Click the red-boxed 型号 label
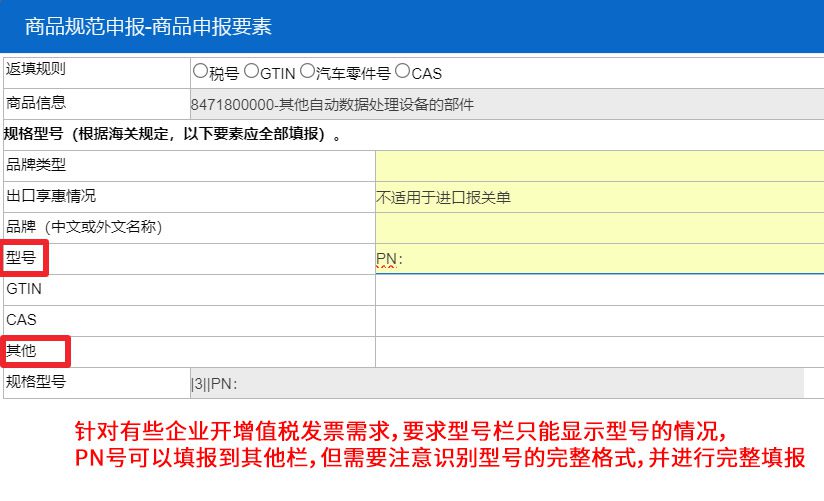The image size is (824, 501). [x=22, y=258]
